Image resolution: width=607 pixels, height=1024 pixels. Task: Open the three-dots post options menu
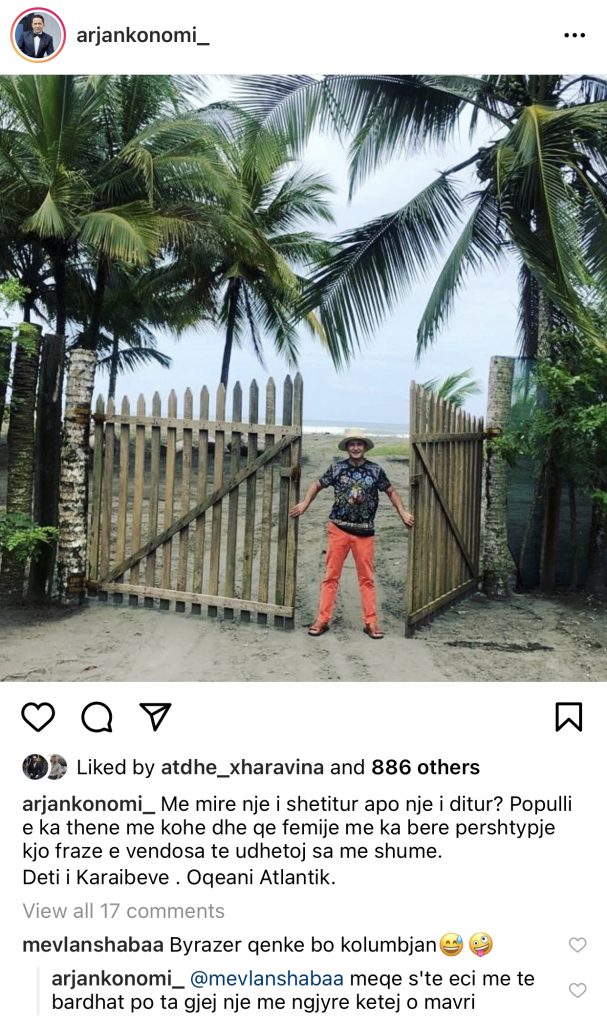(x=574, y=35)
